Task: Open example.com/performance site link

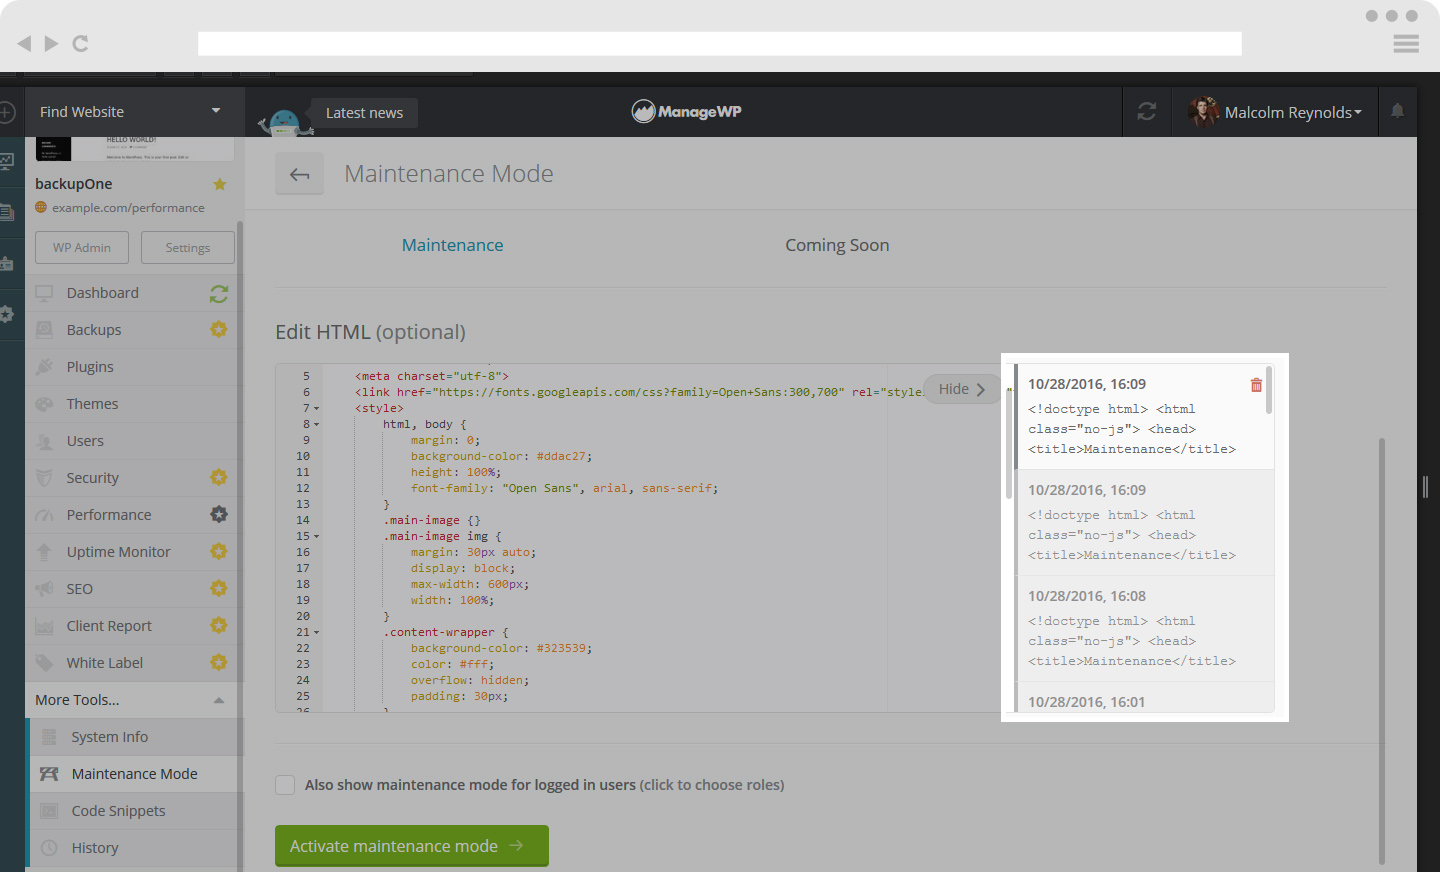Action: click(128, 208)
